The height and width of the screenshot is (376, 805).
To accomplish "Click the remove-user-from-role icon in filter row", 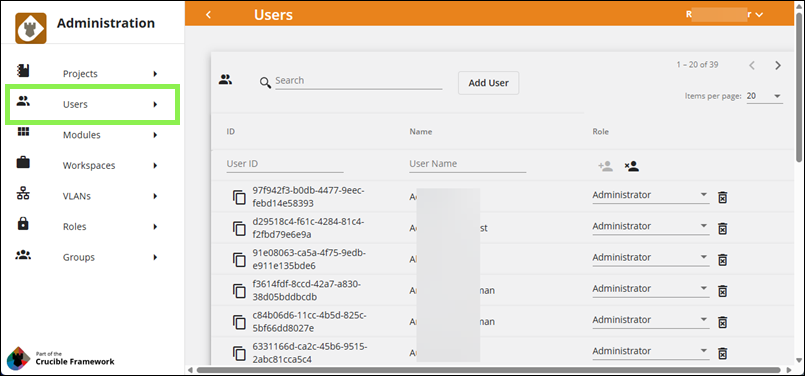I will [632, 166].
